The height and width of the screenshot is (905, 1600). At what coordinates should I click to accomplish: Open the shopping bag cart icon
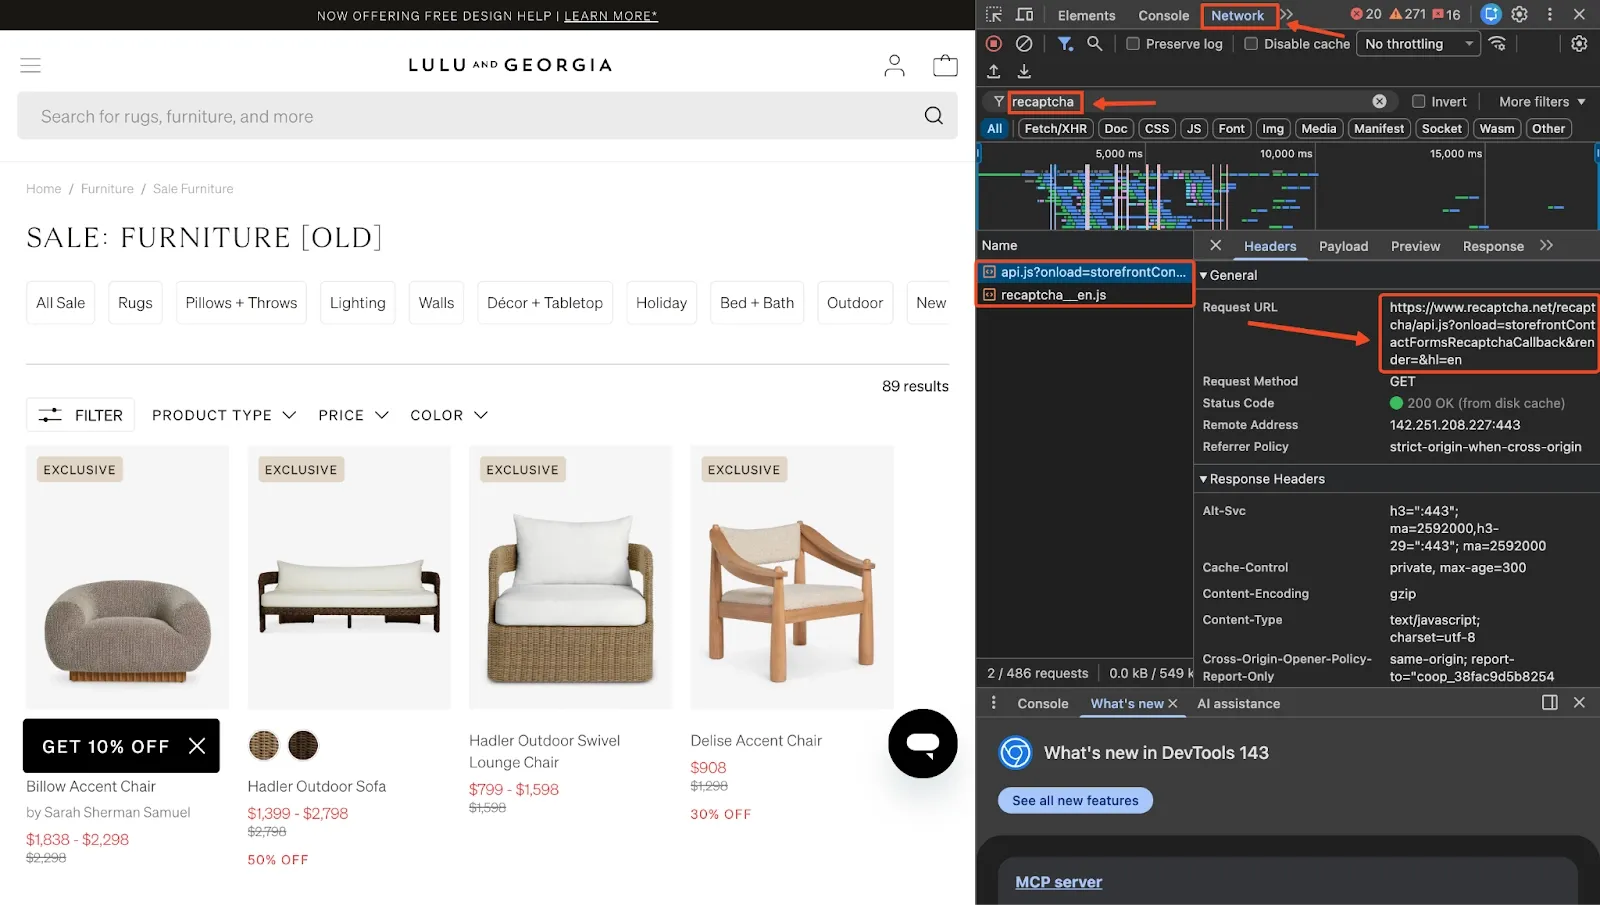[x=944, y=66]
